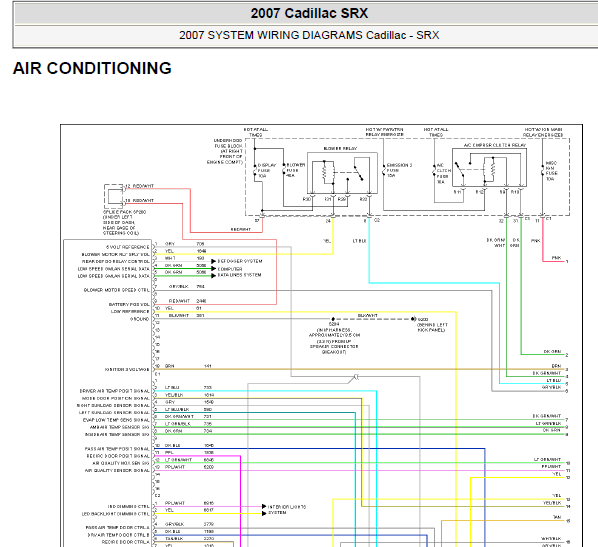Click the 'DEFOGGER SYSTEM' arrow destination
This screenshot has width=598, height=547.
click(x=240, y=261)
